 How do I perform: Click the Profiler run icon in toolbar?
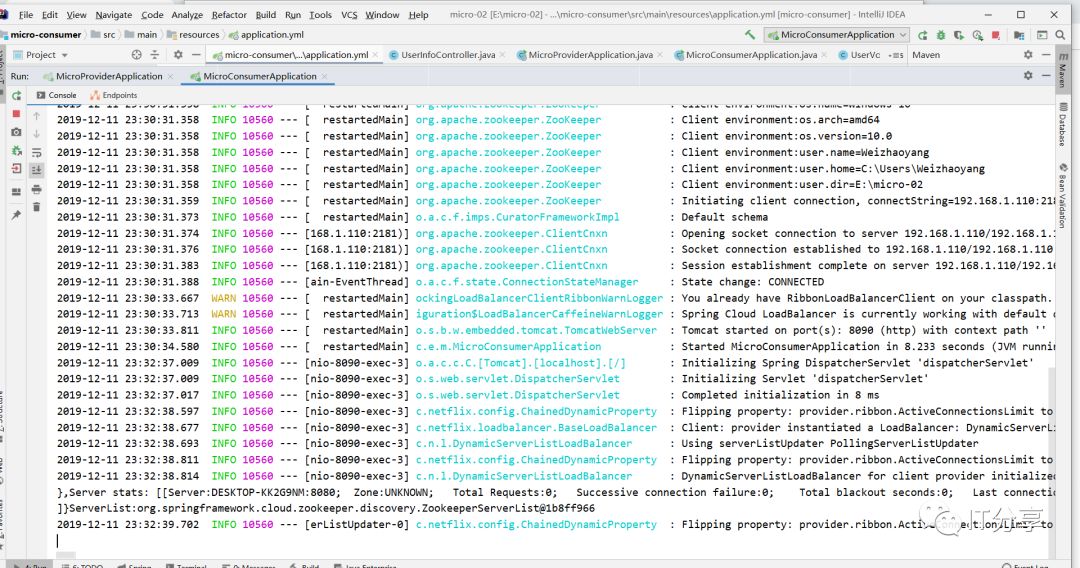click(x=977, y=34)
